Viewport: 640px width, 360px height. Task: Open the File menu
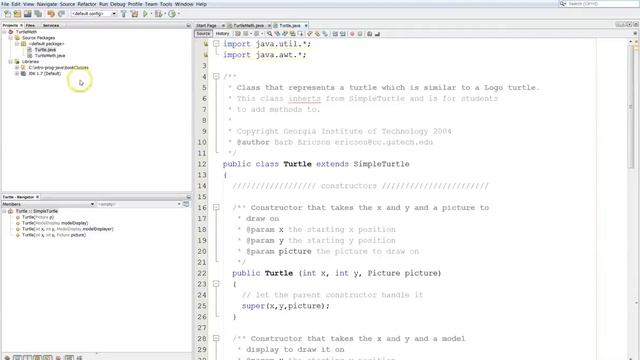(5, 4)
